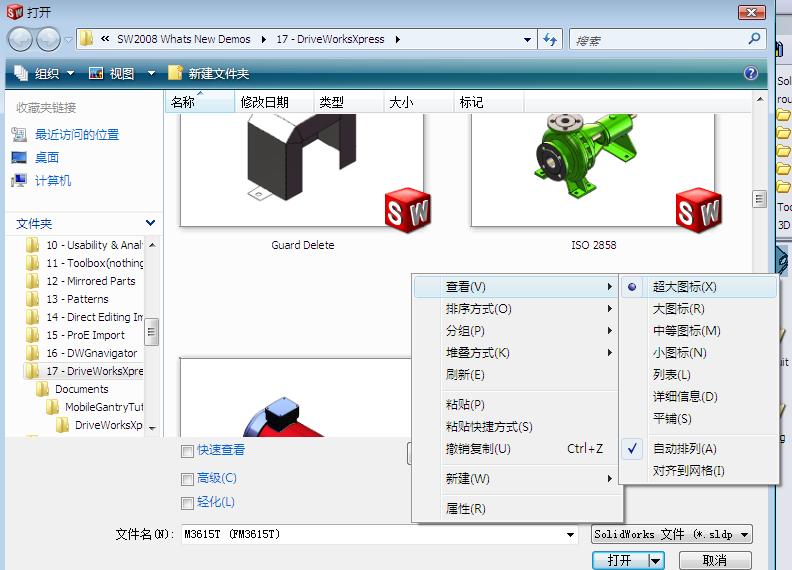Collapse the 文件夹 folders section chevron
The width and height of the screenshot is (792, 570).
[150, 223]
